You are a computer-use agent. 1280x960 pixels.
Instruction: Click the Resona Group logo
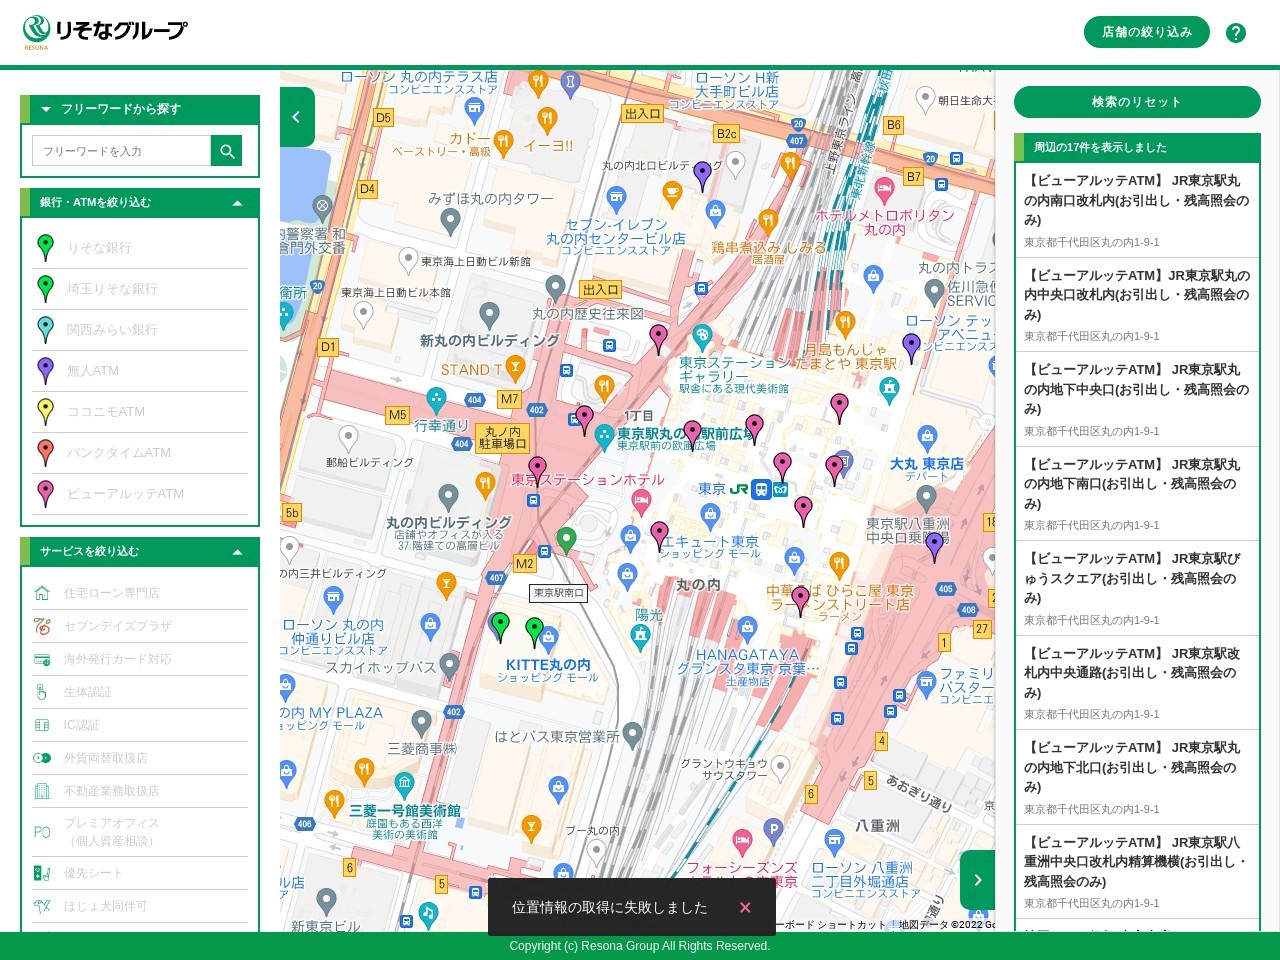pos(105,32)
